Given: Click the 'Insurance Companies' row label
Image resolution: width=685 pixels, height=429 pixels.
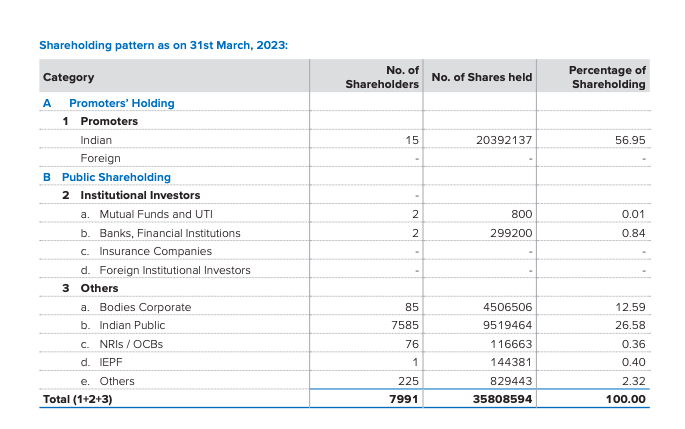Looking at the screenshot, I should 156,252.
